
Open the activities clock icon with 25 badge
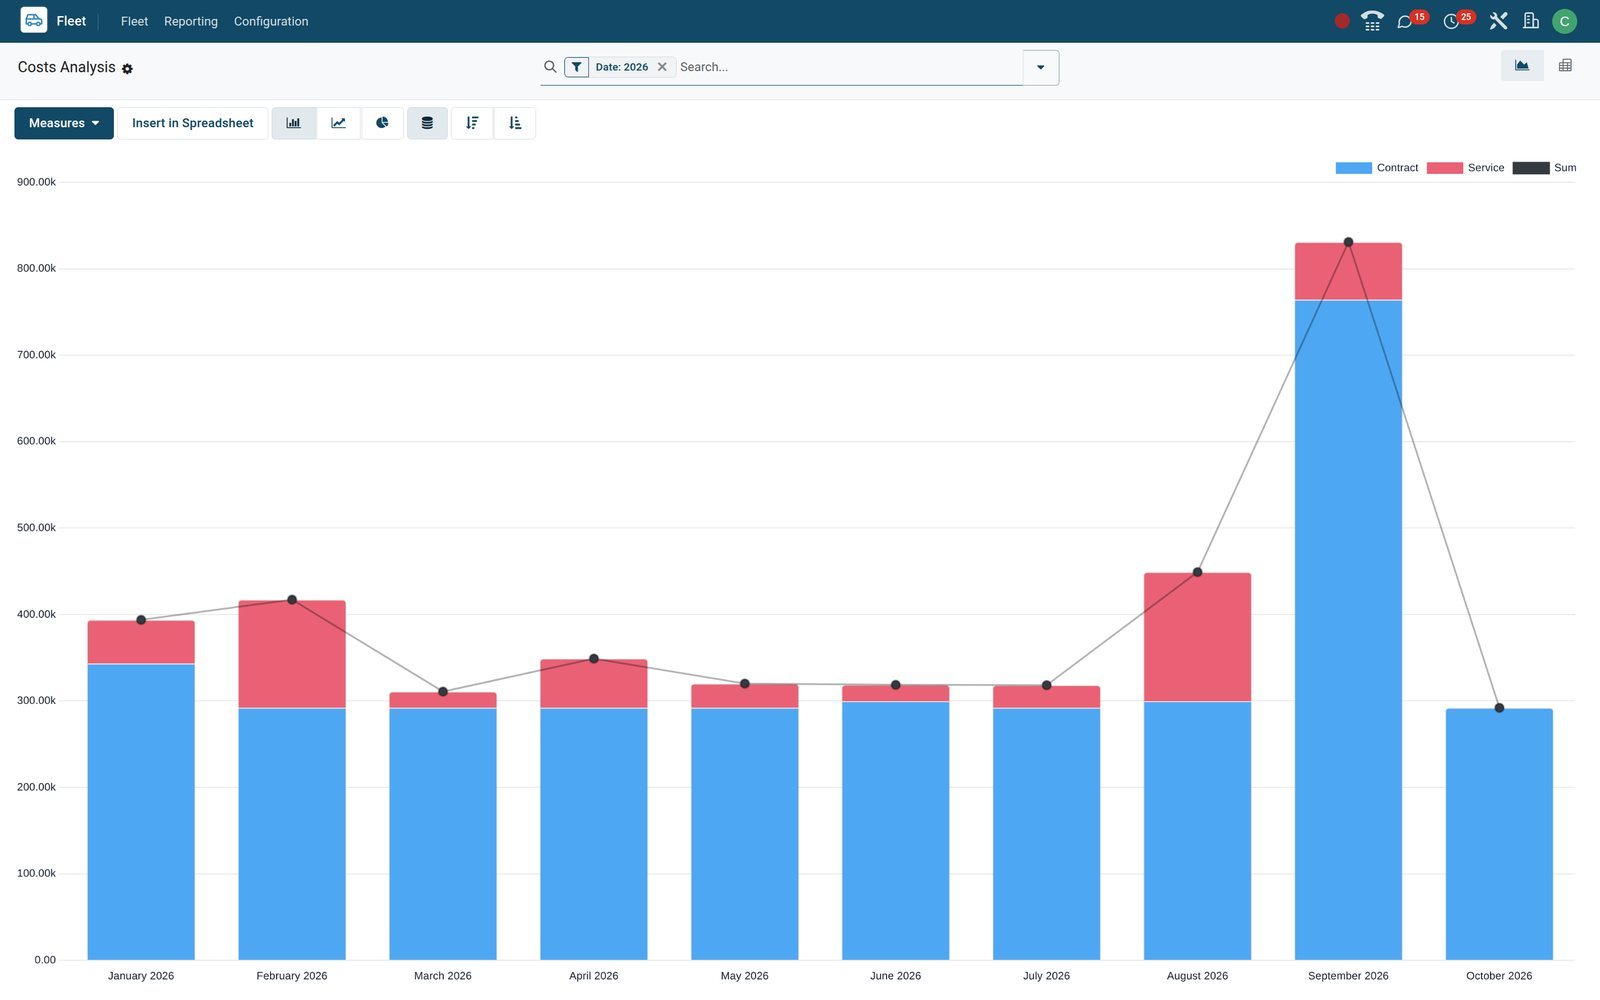(1451, 21)
